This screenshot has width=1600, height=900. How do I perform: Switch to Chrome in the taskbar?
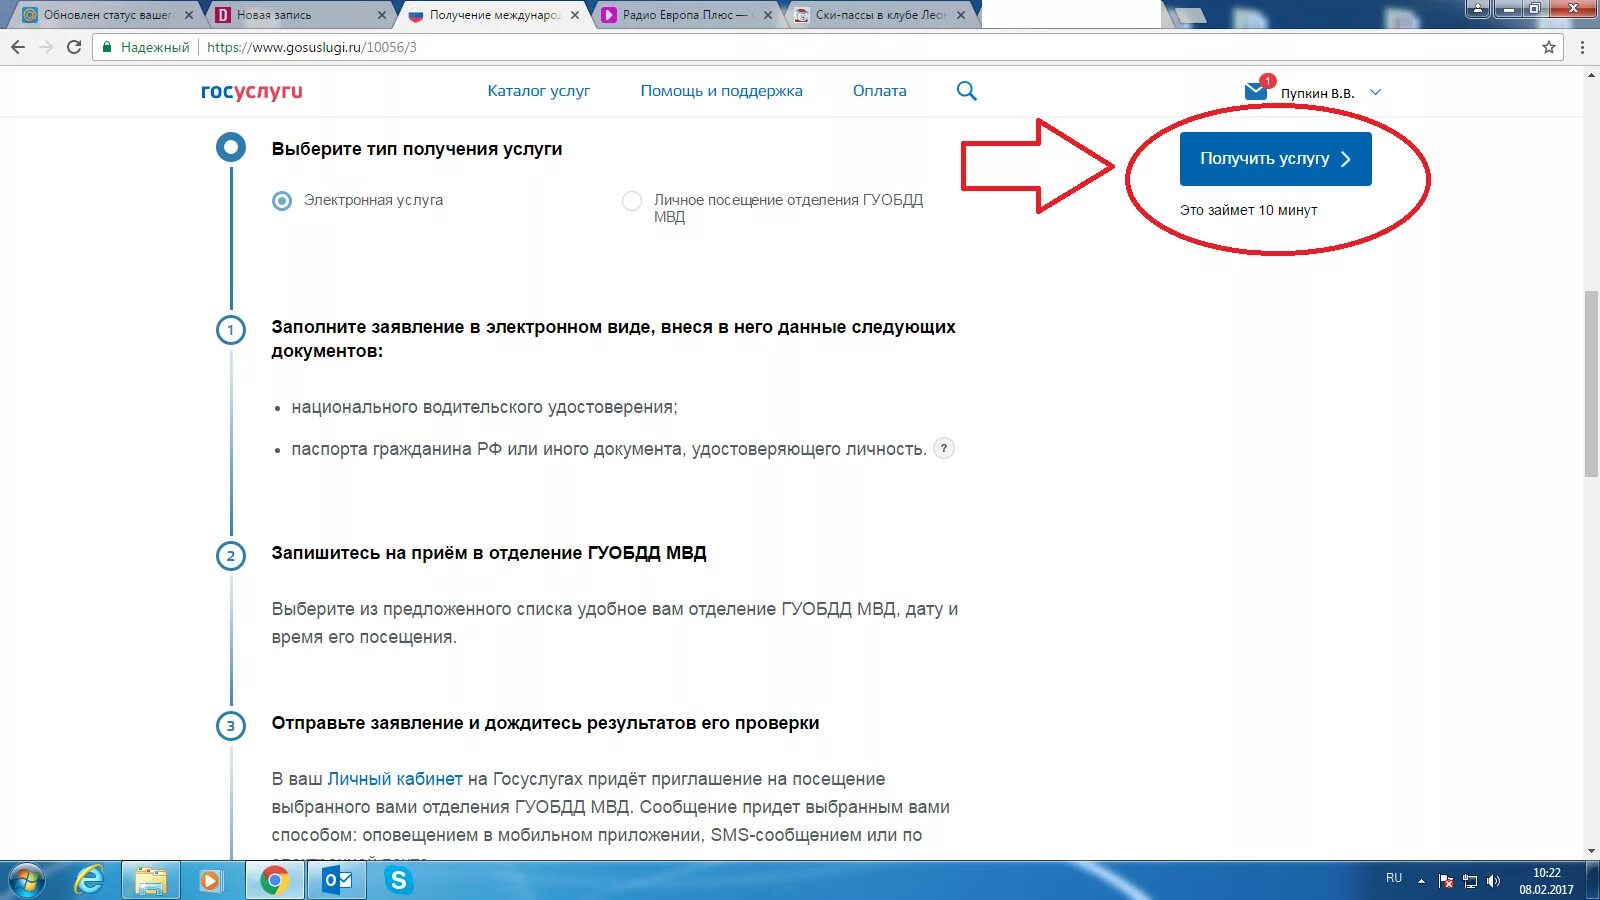pyautogui.click(x=274, y=881)
